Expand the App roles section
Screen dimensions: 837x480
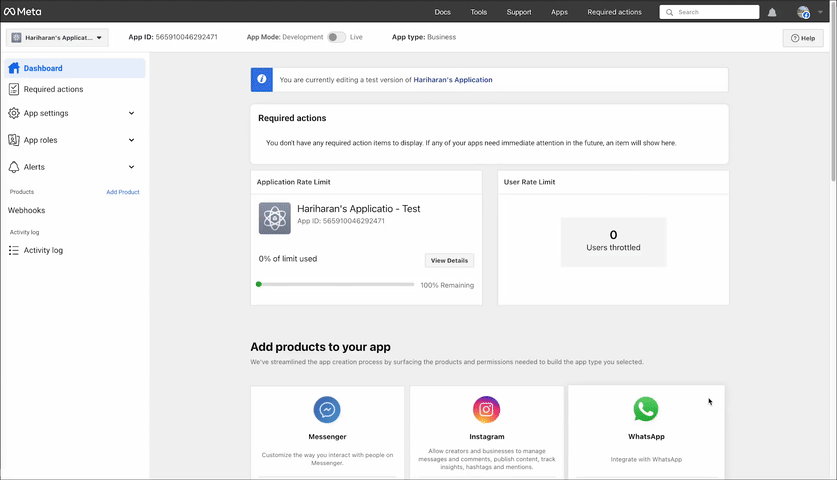point(131,140)
